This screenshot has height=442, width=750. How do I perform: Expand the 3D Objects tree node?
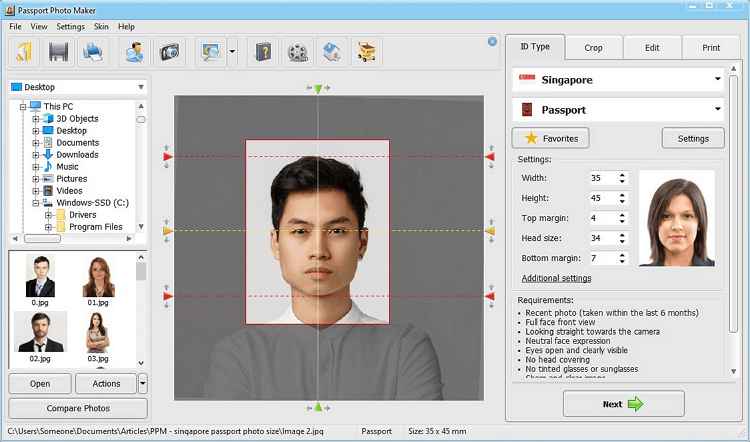point(35,119)
